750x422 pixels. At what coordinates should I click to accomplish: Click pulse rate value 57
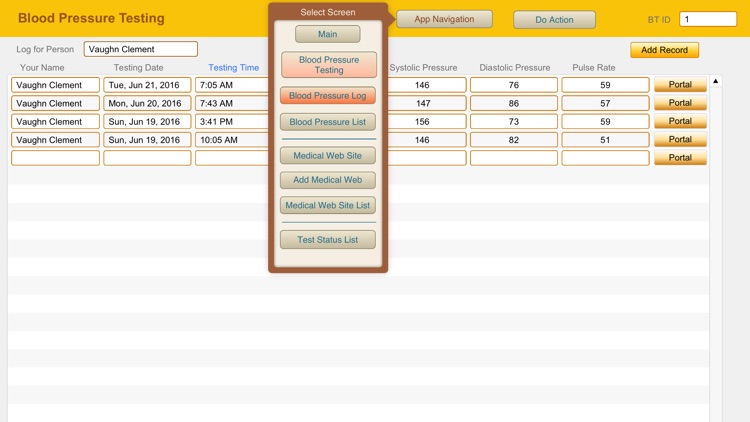tap(605, 103)
